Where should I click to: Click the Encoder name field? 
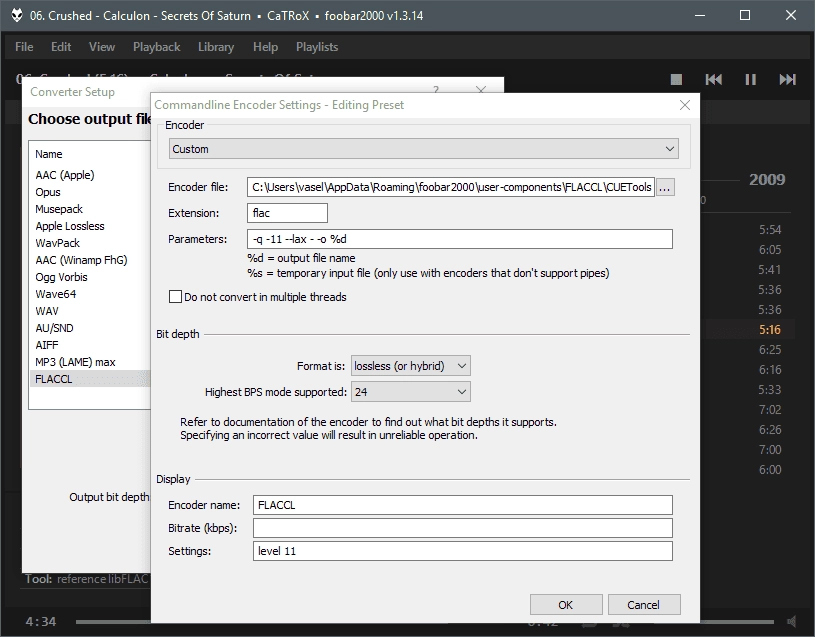[x=463, y=505]
